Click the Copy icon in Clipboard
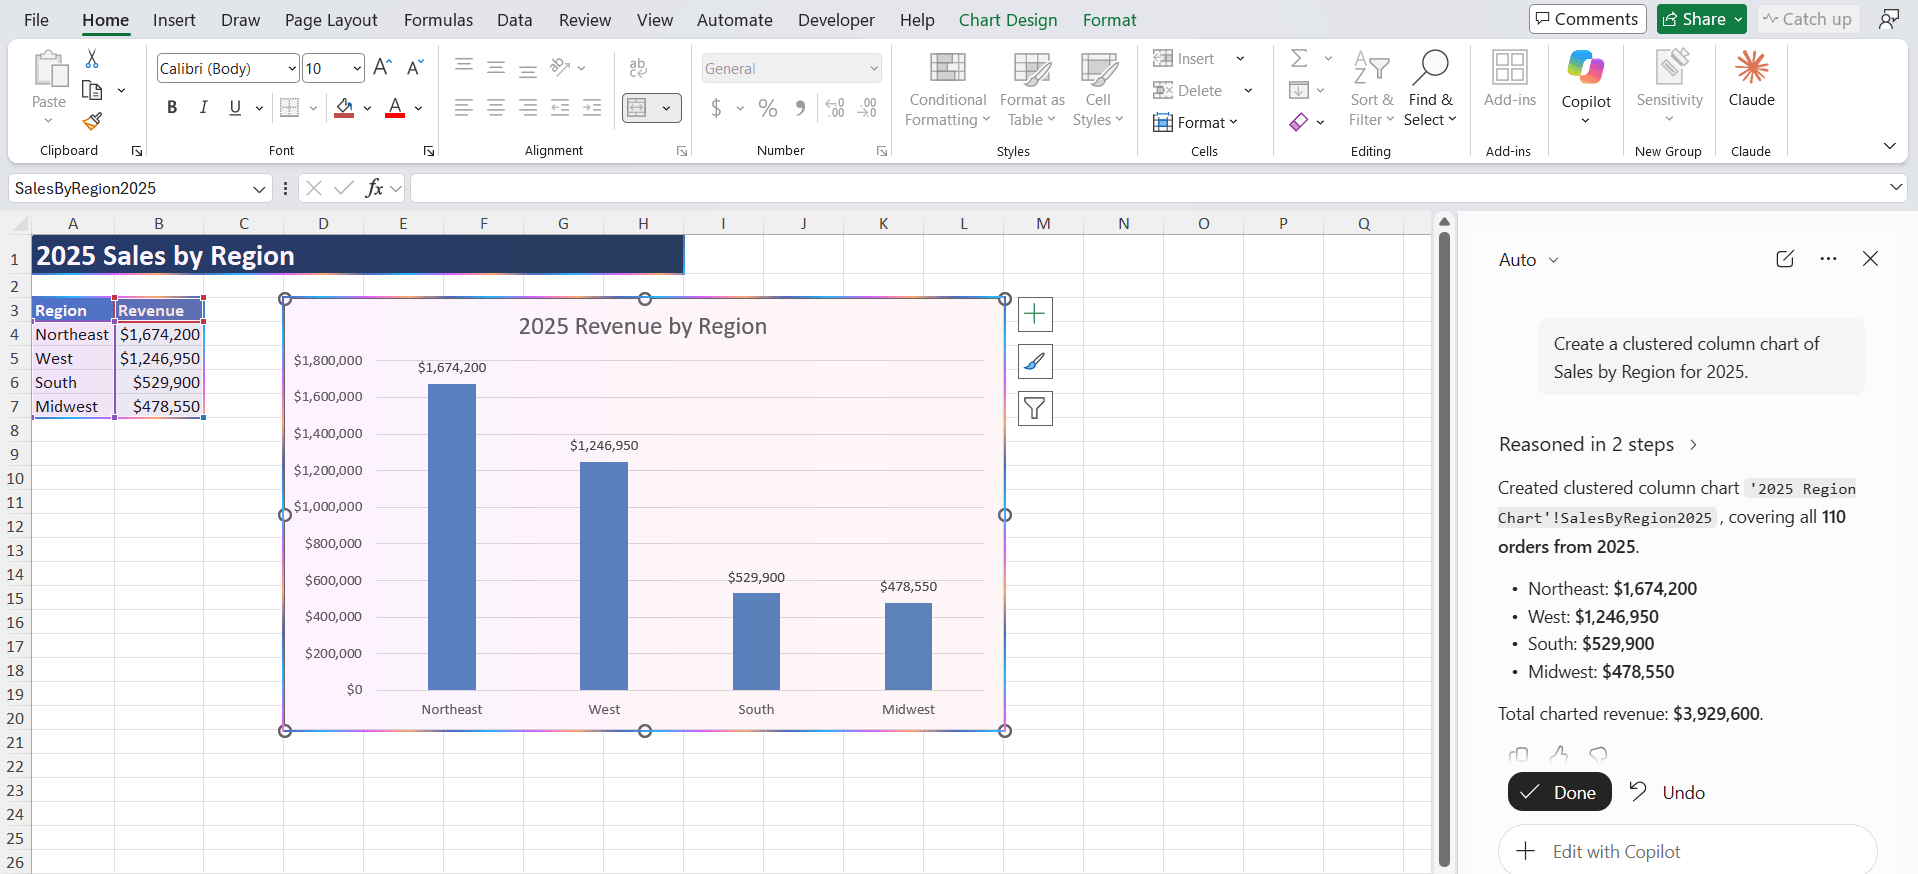1918x874 pixels. tap(92, 91)
